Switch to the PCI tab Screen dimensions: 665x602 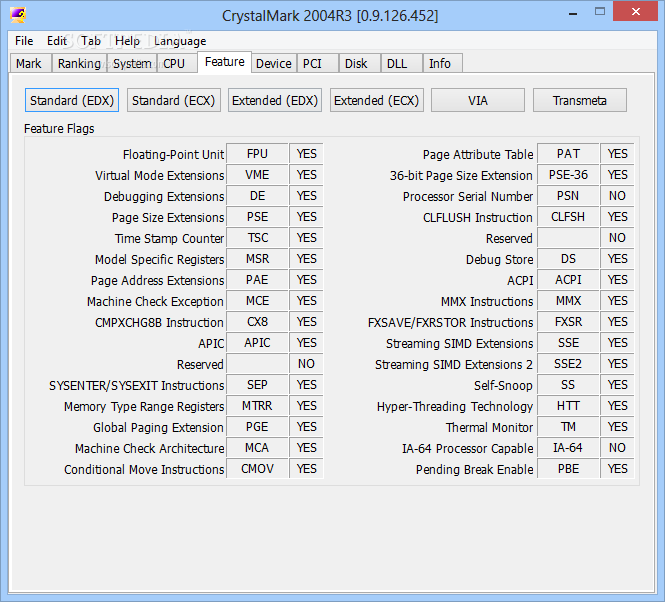click(317, 64)
